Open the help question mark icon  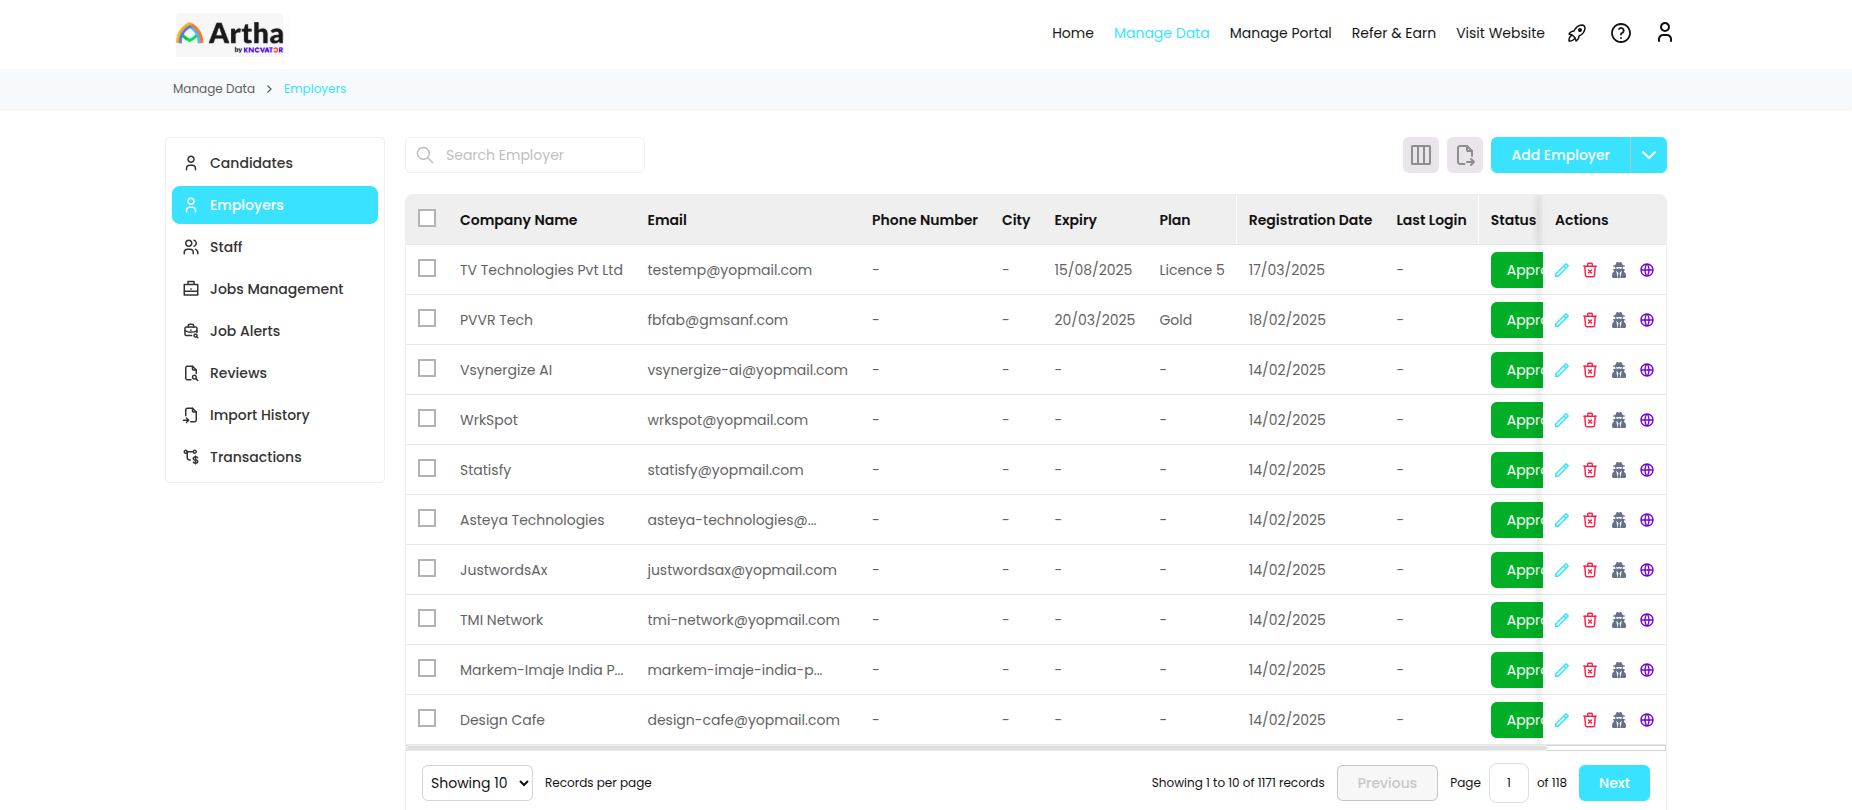[1621, 33]
